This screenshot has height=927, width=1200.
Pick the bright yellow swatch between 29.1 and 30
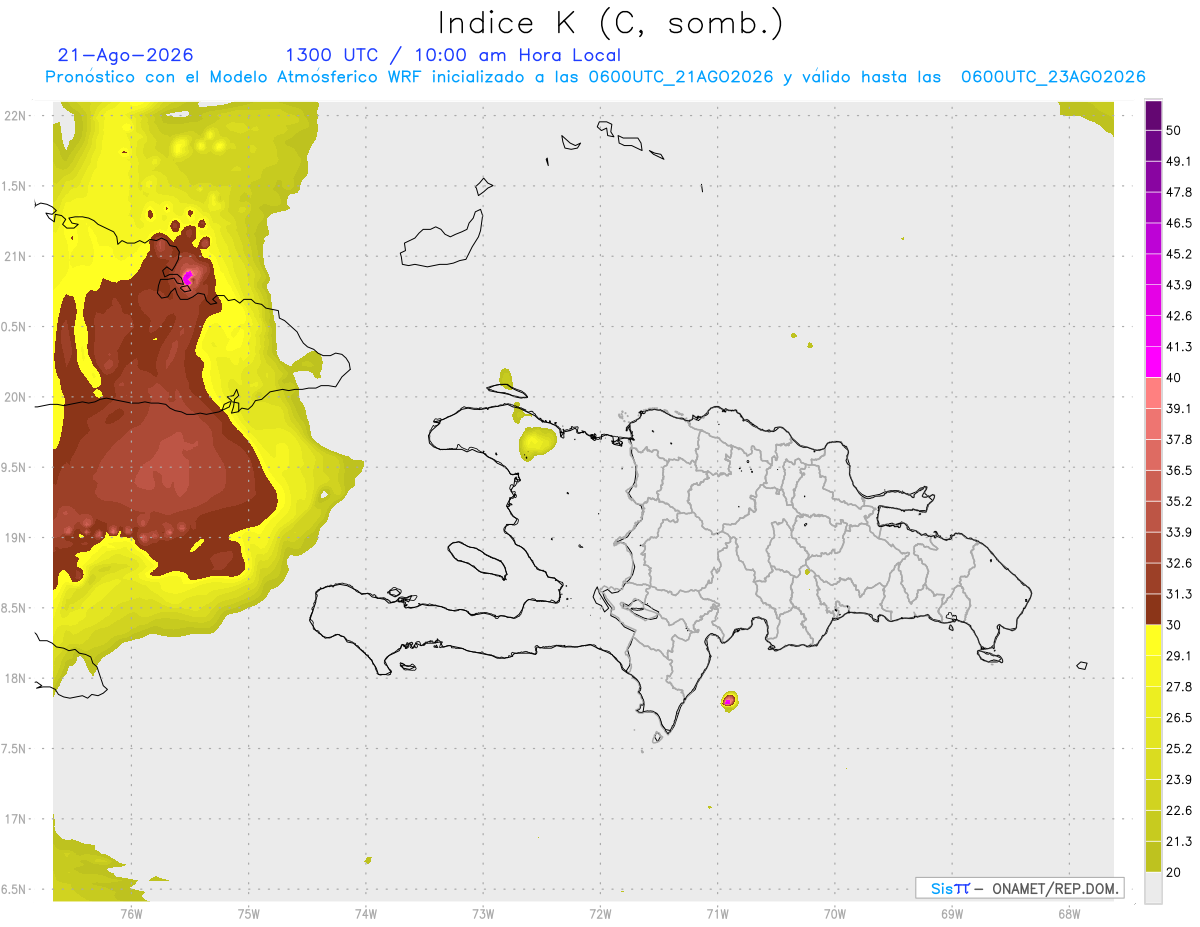click(x=1154, y=641)
